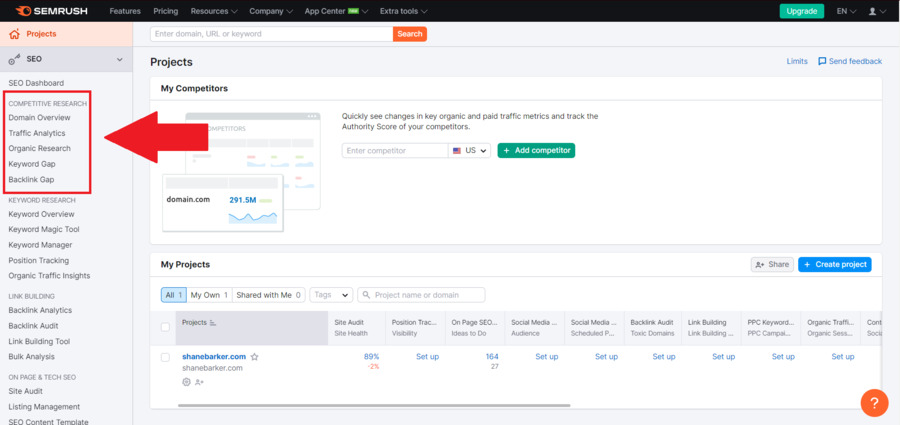Star the shanebarker.com project
The height and width of the screenshot is (425, 900).
point(255,357)
